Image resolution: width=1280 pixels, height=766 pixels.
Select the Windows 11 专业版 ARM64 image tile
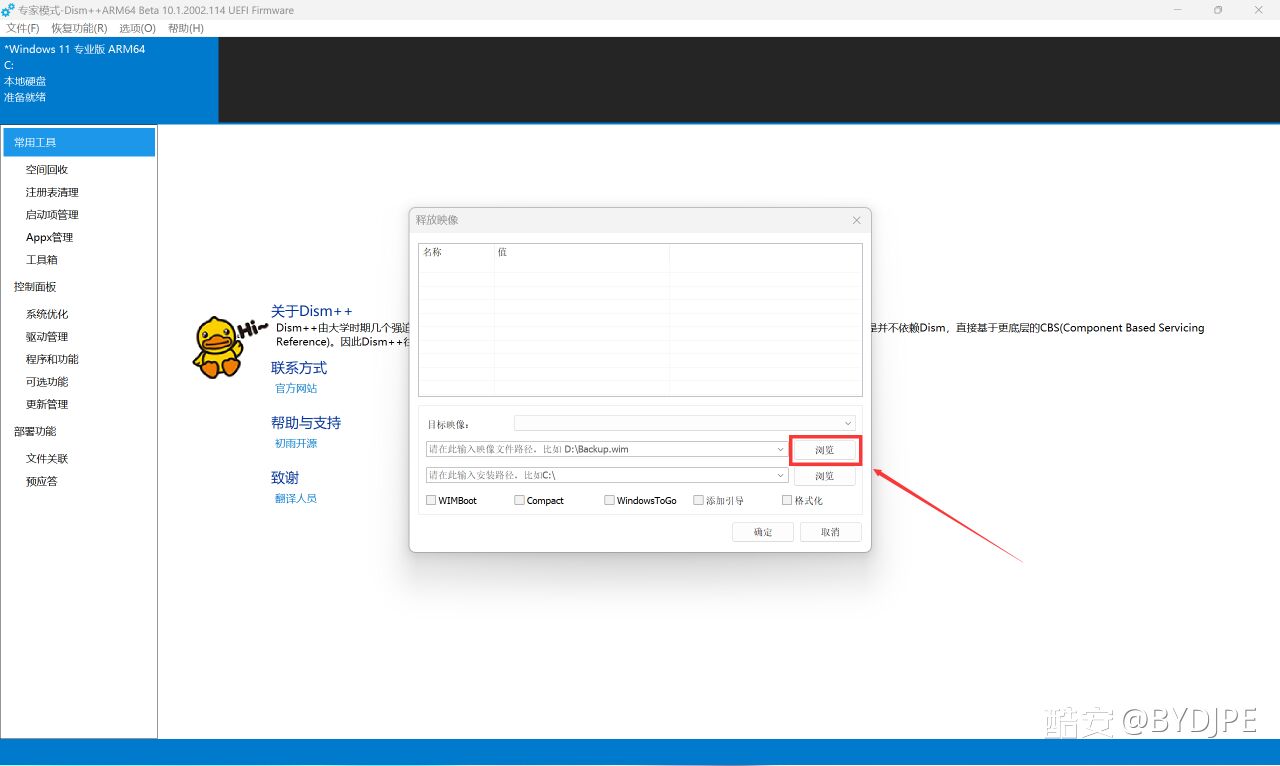click(109, 79)
